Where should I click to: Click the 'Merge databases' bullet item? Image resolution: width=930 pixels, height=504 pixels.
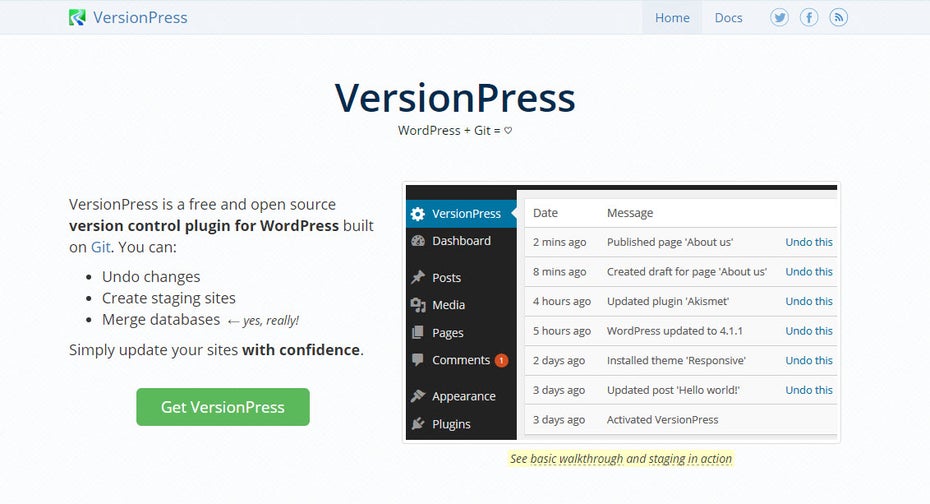[161, 320]
